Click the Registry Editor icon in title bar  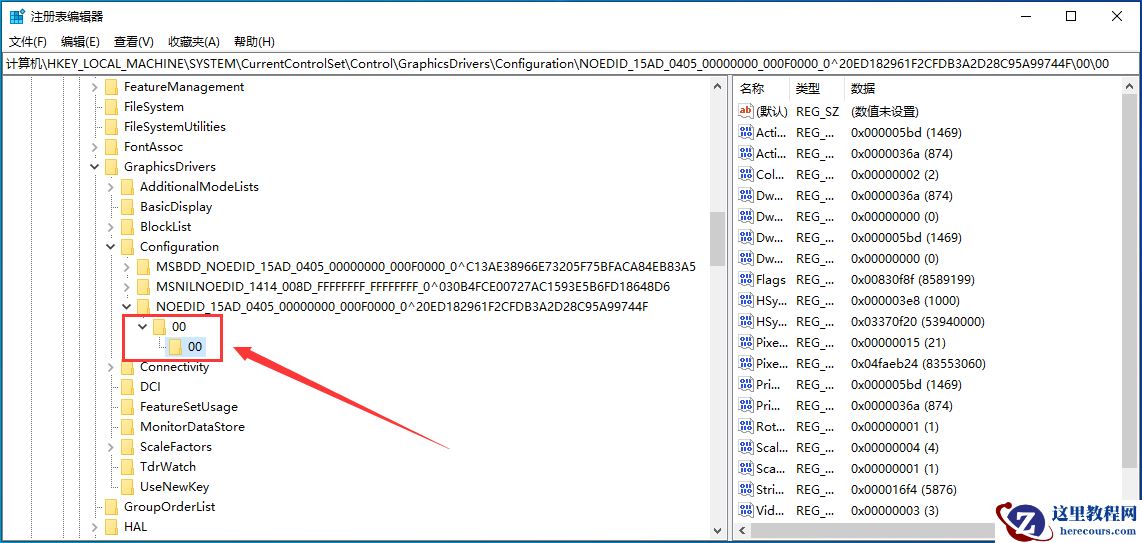[x=17, y=16]
